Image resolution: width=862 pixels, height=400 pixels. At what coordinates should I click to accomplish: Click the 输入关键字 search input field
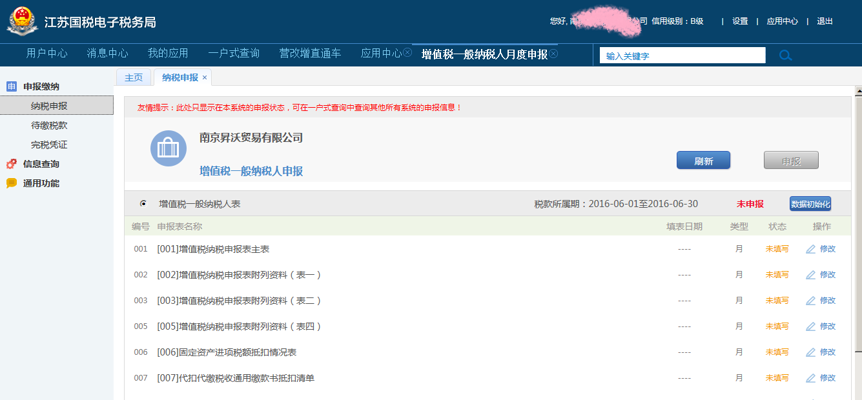[x=682, y=55]
